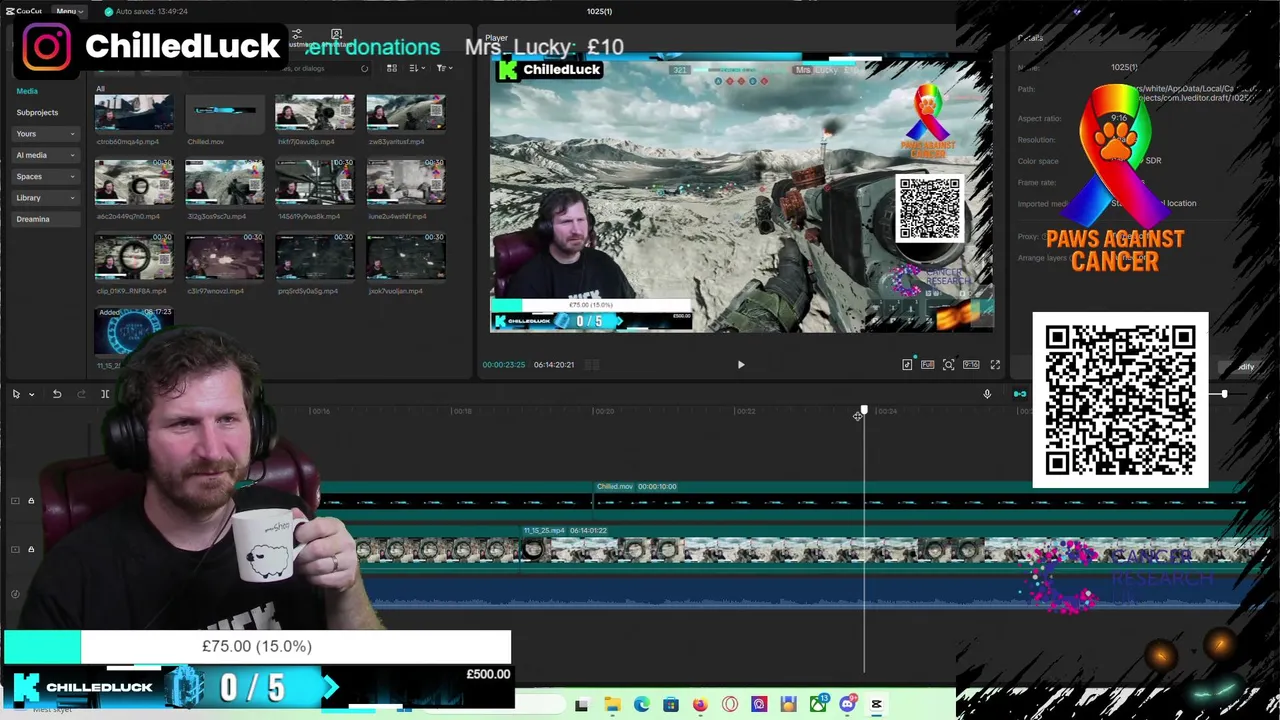
Task: Select the Media category in sidebar
Action: (27, 91)
